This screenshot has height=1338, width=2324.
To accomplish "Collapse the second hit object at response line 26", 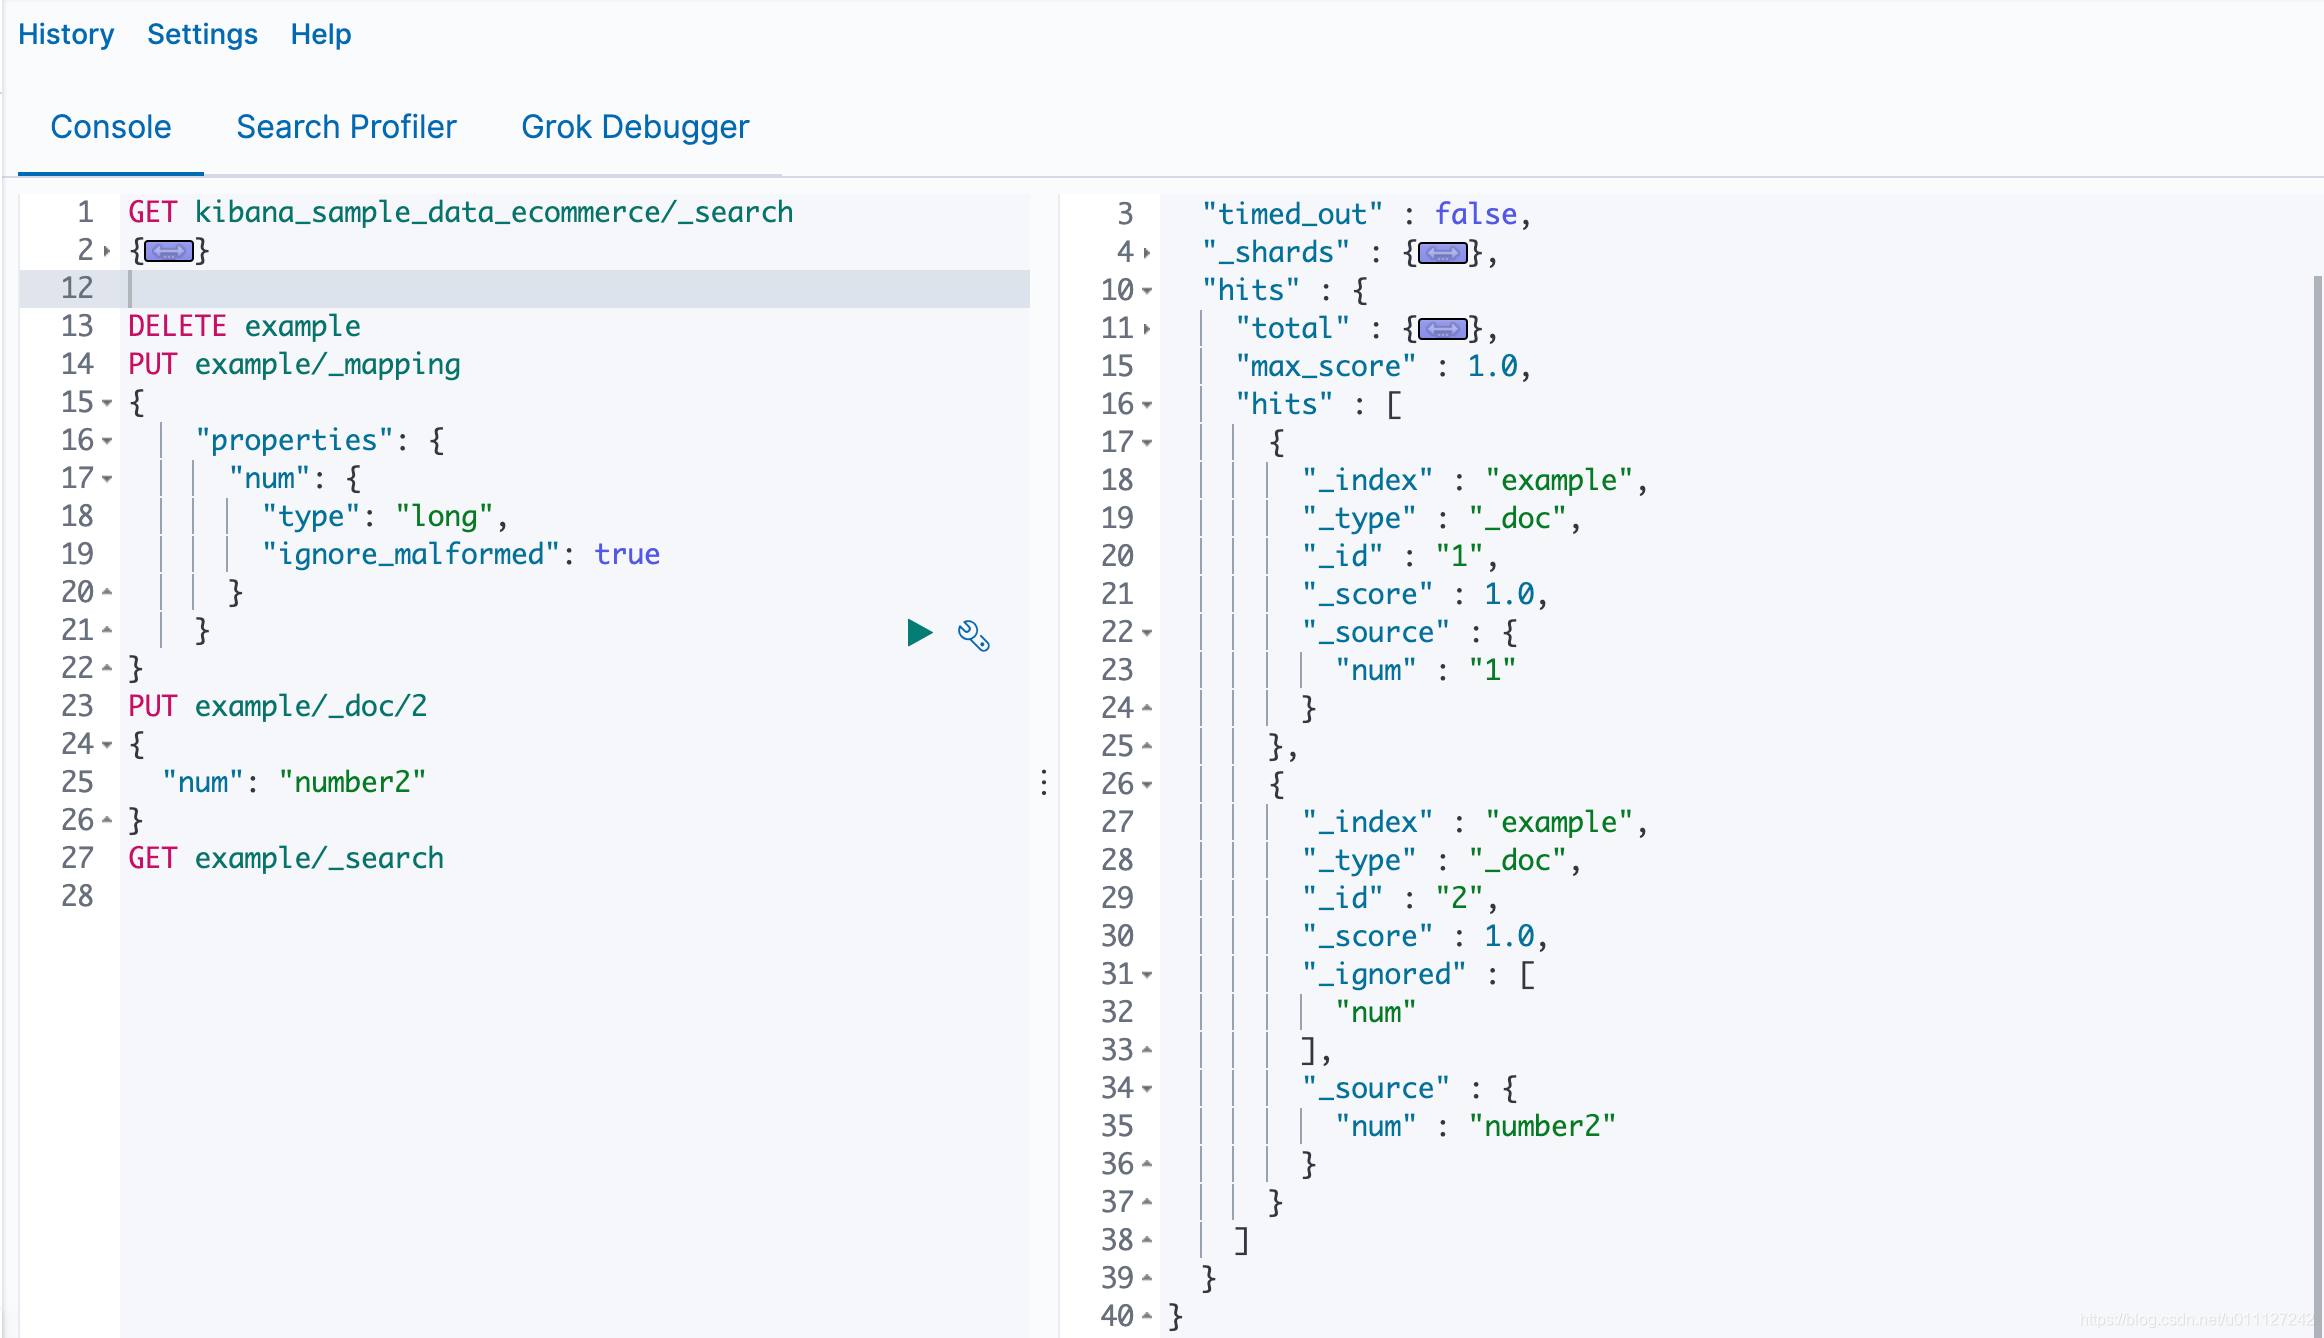I will coord(1147,785).
